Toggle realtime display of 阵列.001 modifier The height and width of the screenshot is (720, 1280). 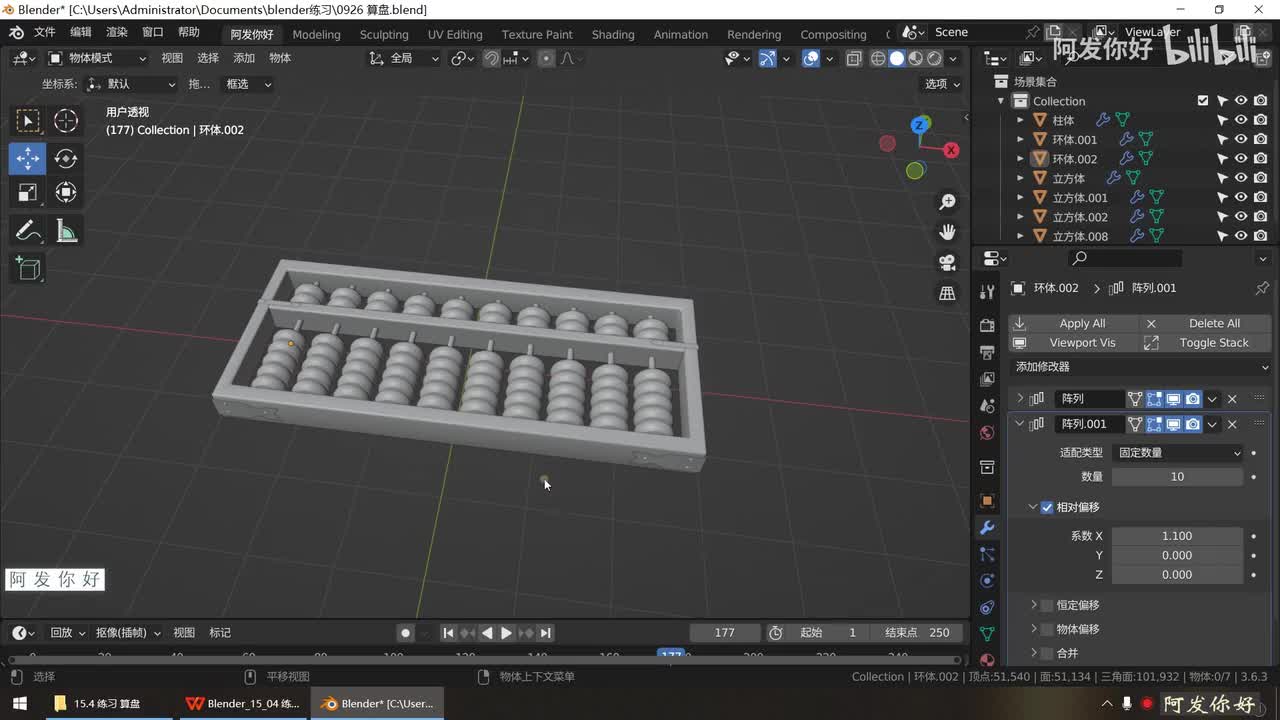pyautogui.click(x=1174, y=424)
